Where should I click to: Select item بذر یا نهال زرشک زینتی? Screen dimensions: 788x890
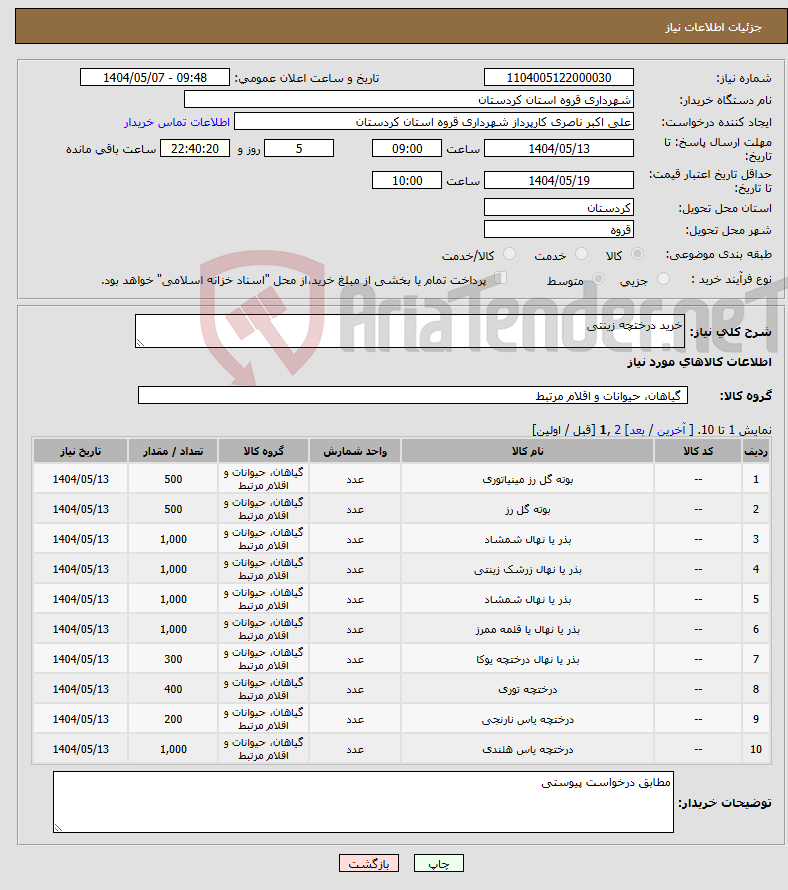[x=527, y=569]
